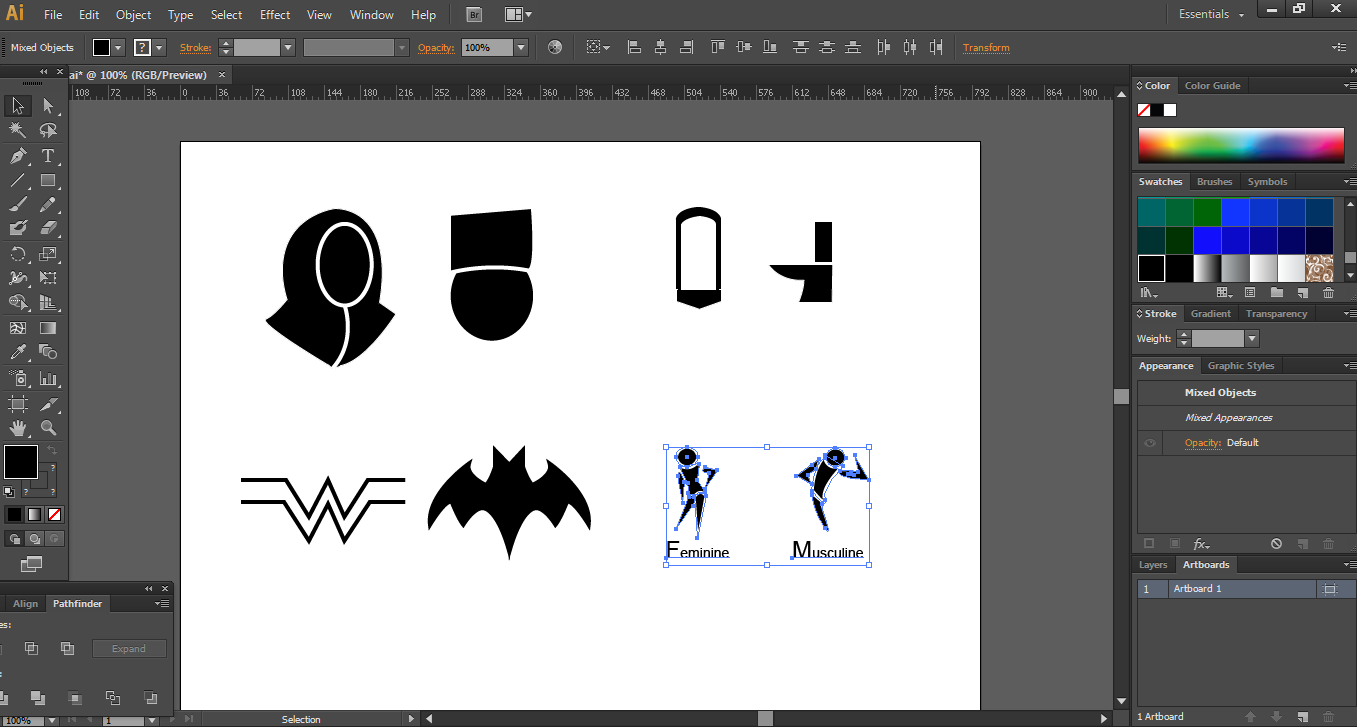This screenshot has width=1357, height=727.
Task: Select the Shape Builder tool
Action: pyautogui.click(x=18, y=302)
